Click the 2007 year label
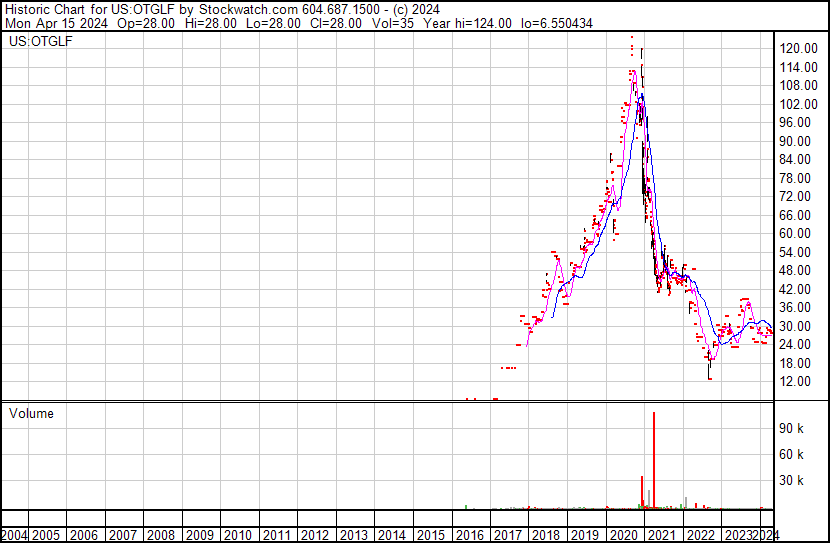 (x=123, y=535)
